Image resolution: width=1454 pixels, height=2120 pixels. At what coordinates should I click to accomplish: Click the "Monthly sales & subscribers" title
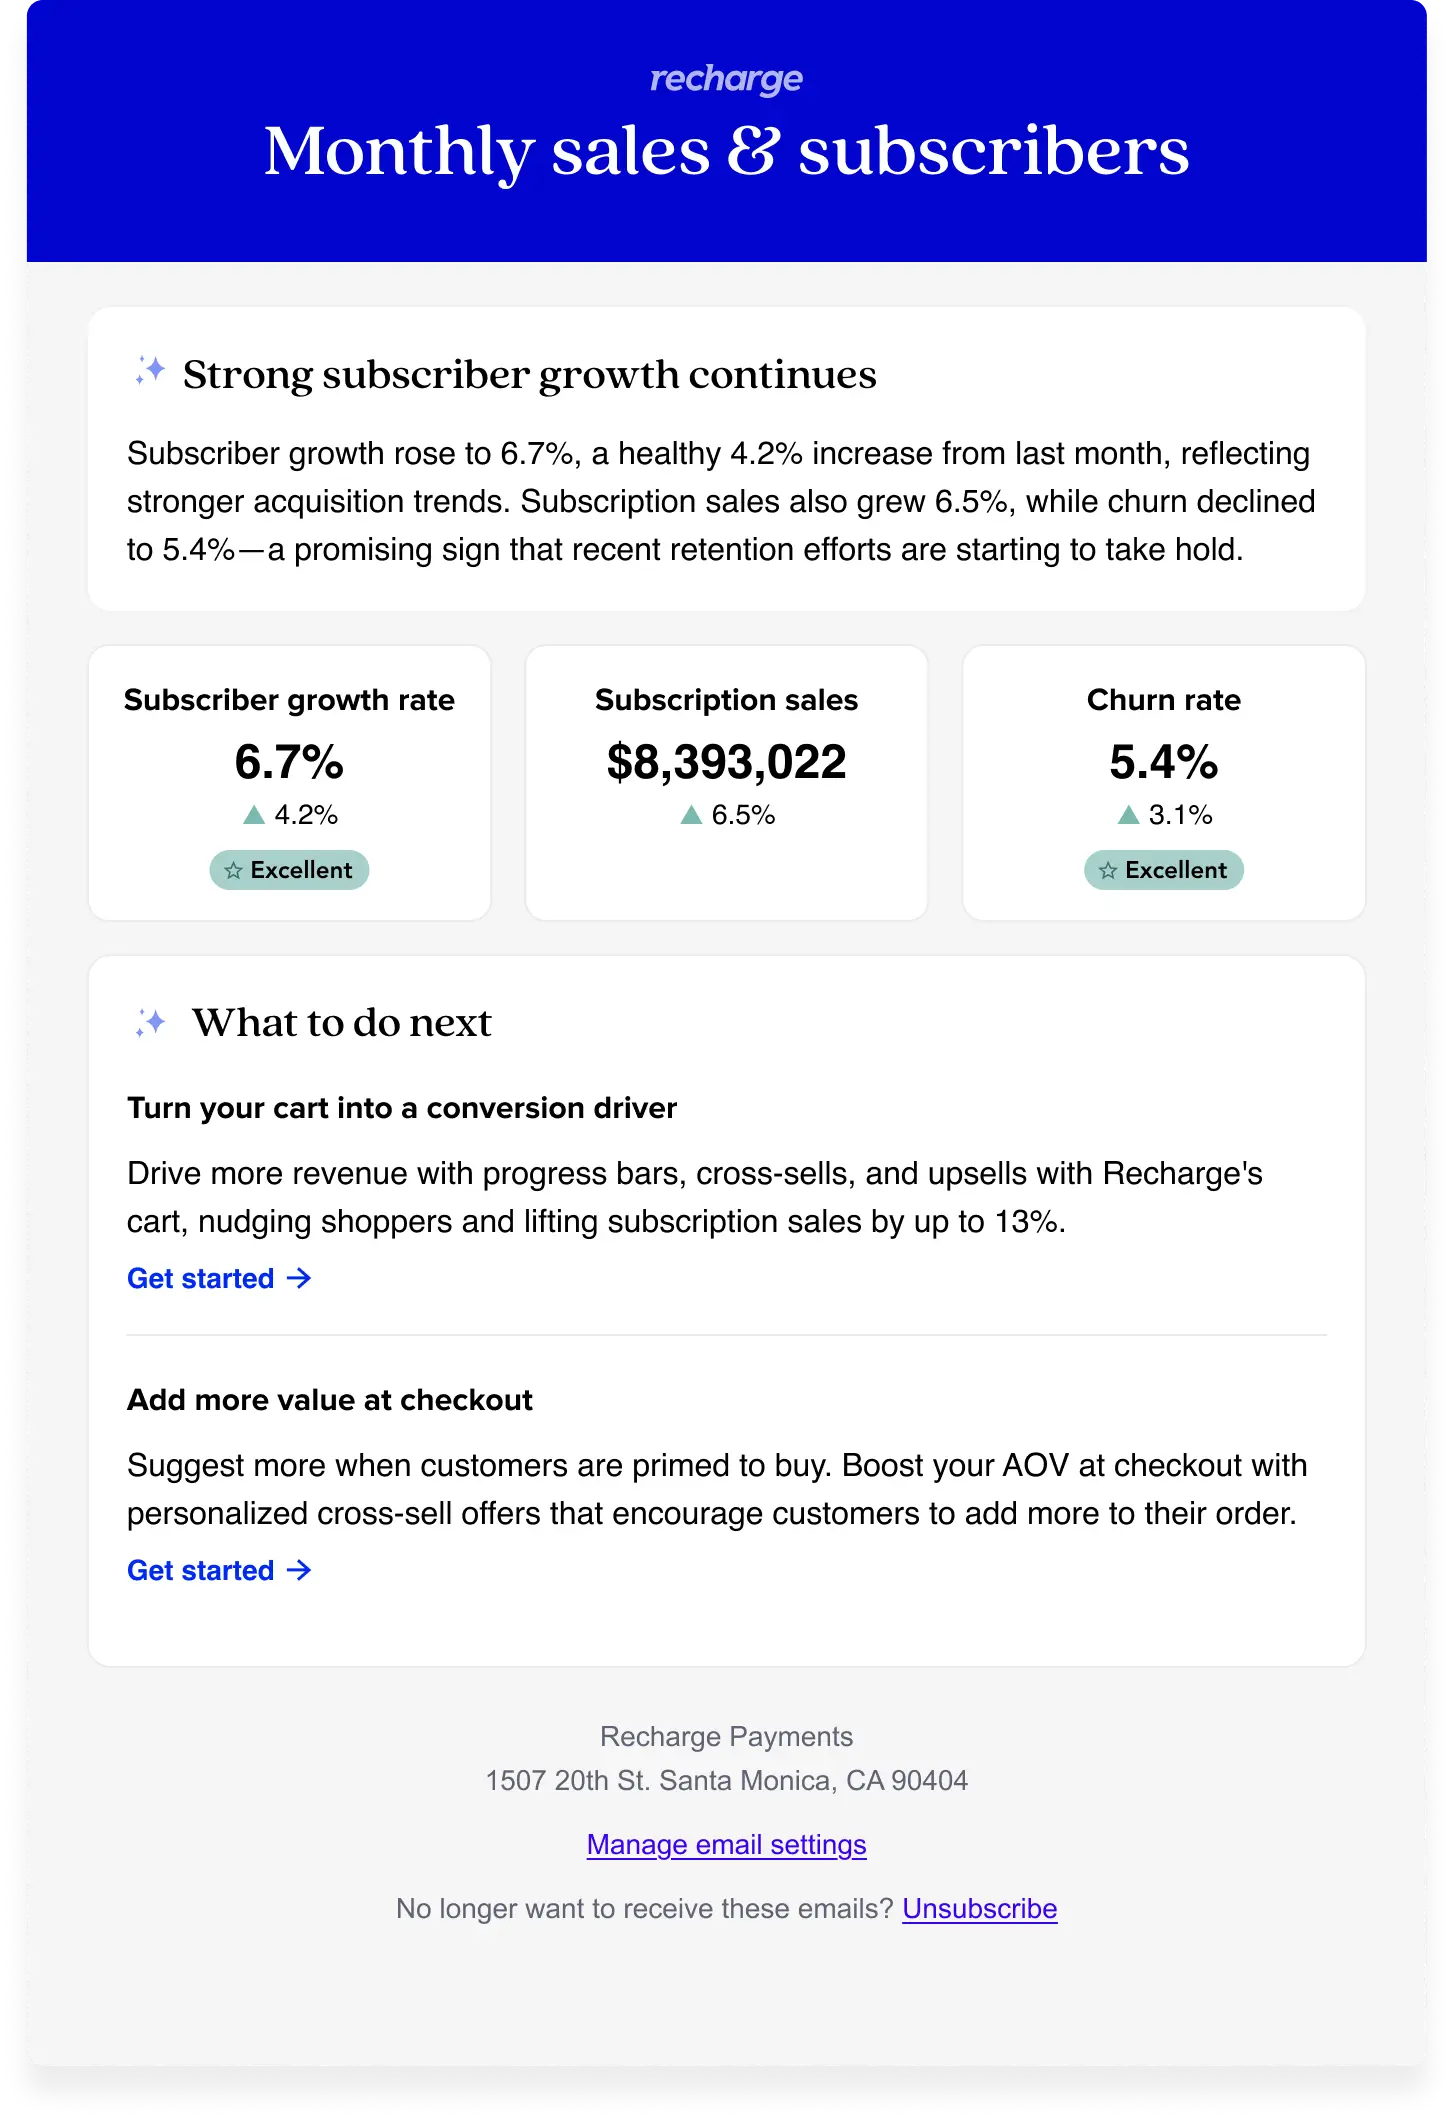(x=726, y=152)
